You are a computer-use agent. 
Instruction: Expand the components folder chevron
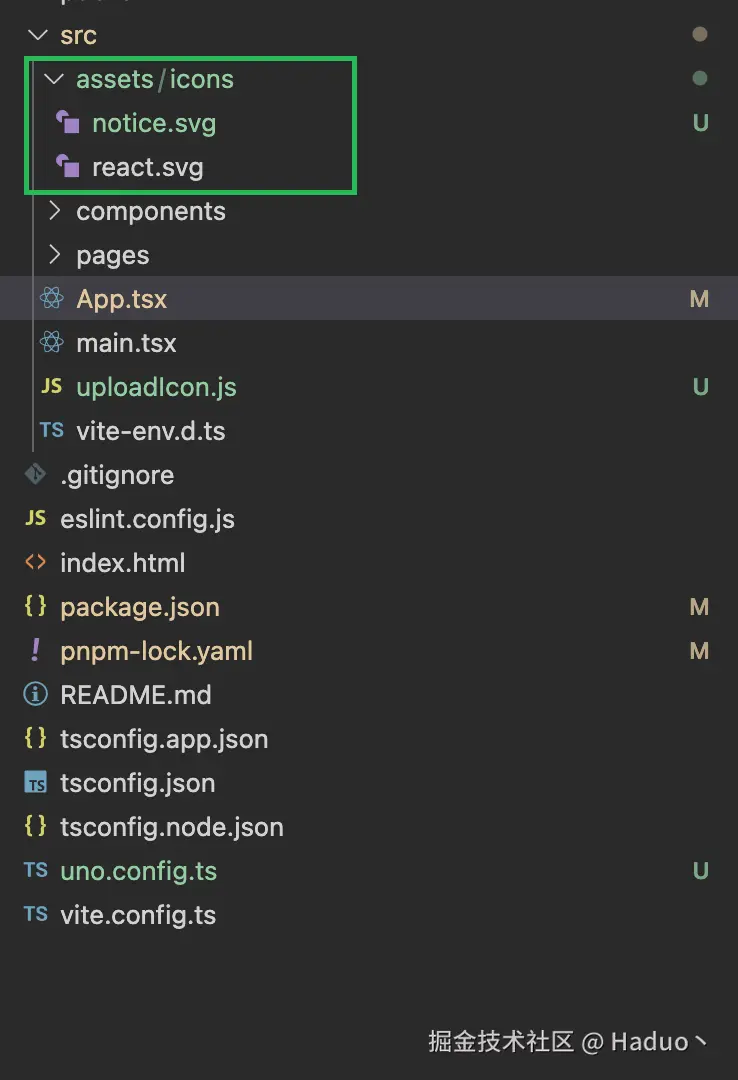[x=54, y=211]
